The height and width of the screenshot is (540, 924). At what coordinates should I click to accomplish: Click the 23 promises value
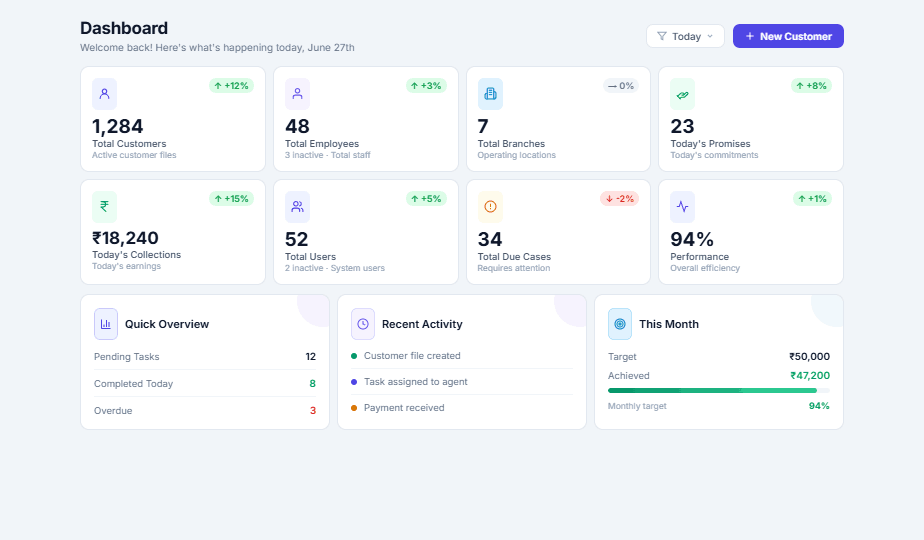coord(682,126)
